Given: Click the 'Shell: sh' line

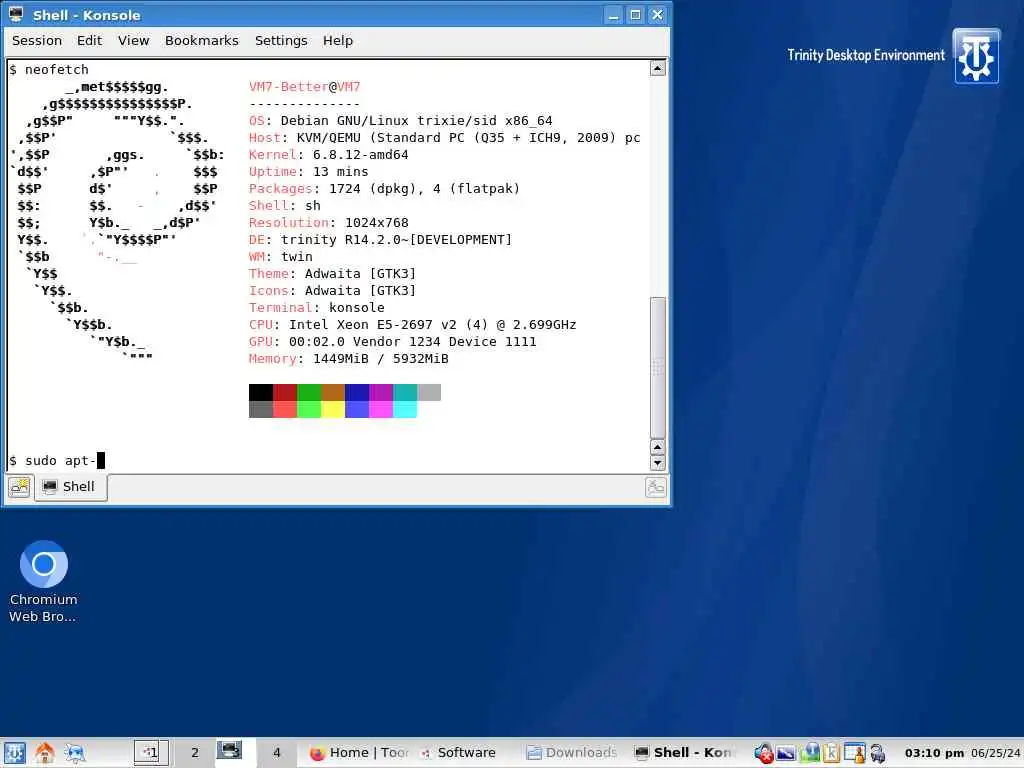Looking at the screenshot, I should (285, 205).
